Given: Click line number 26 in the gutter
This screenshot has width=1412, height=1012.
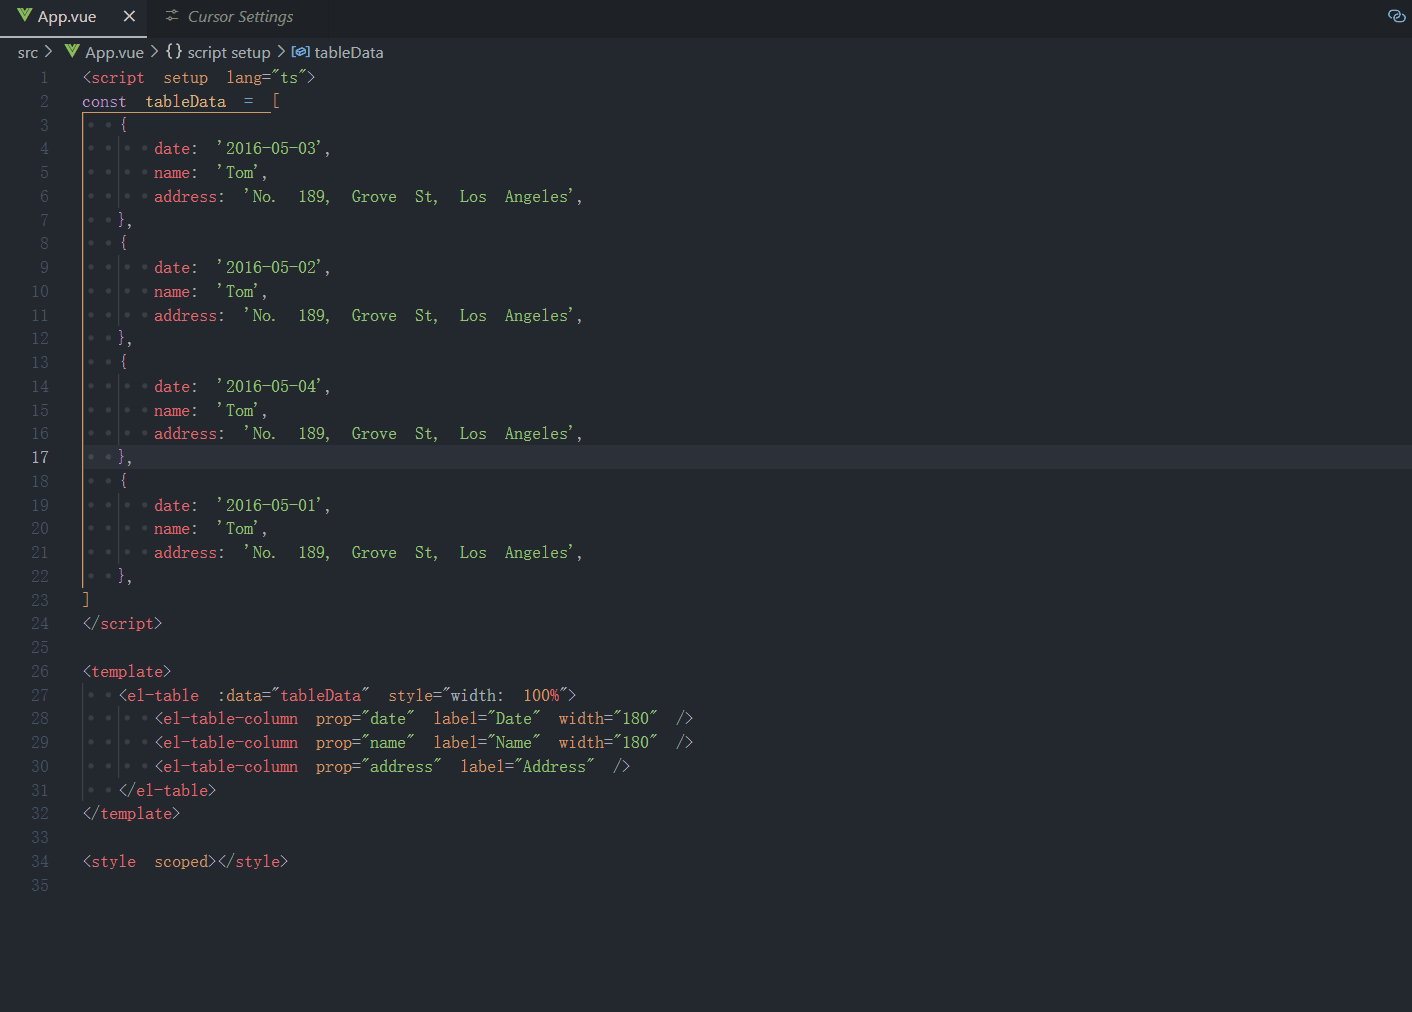Looking at the screenshot, I should tap(40, 671).
